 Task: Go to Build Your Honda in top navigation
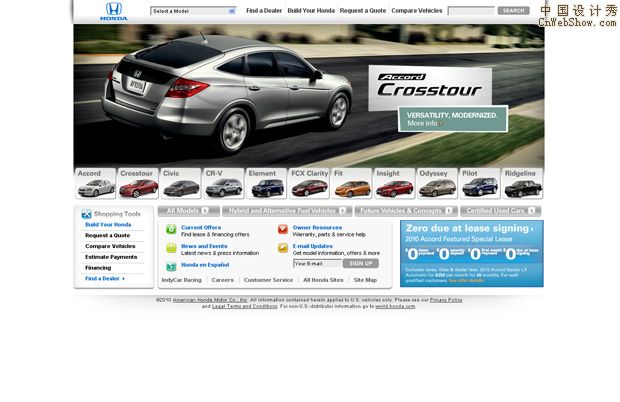[x=311, y=11]
